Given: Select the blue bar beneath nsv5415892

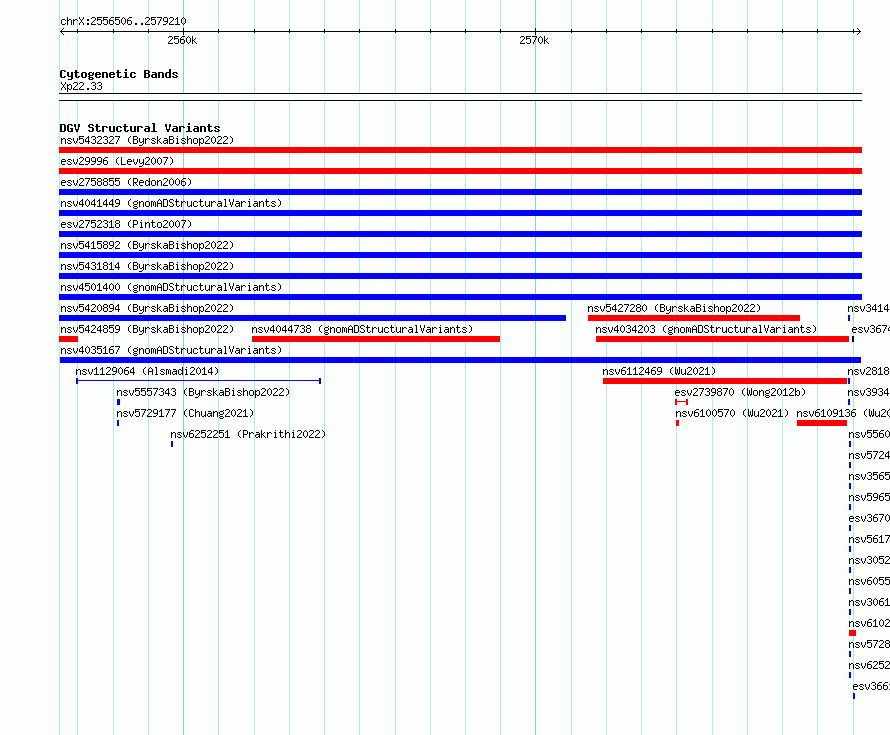Looking at the screenshot, I should pos(460,255).
